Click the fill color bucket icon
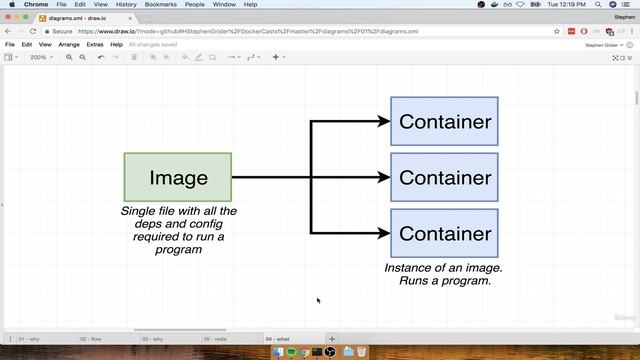This screenshot has height=360, width=640. point(185,57)
